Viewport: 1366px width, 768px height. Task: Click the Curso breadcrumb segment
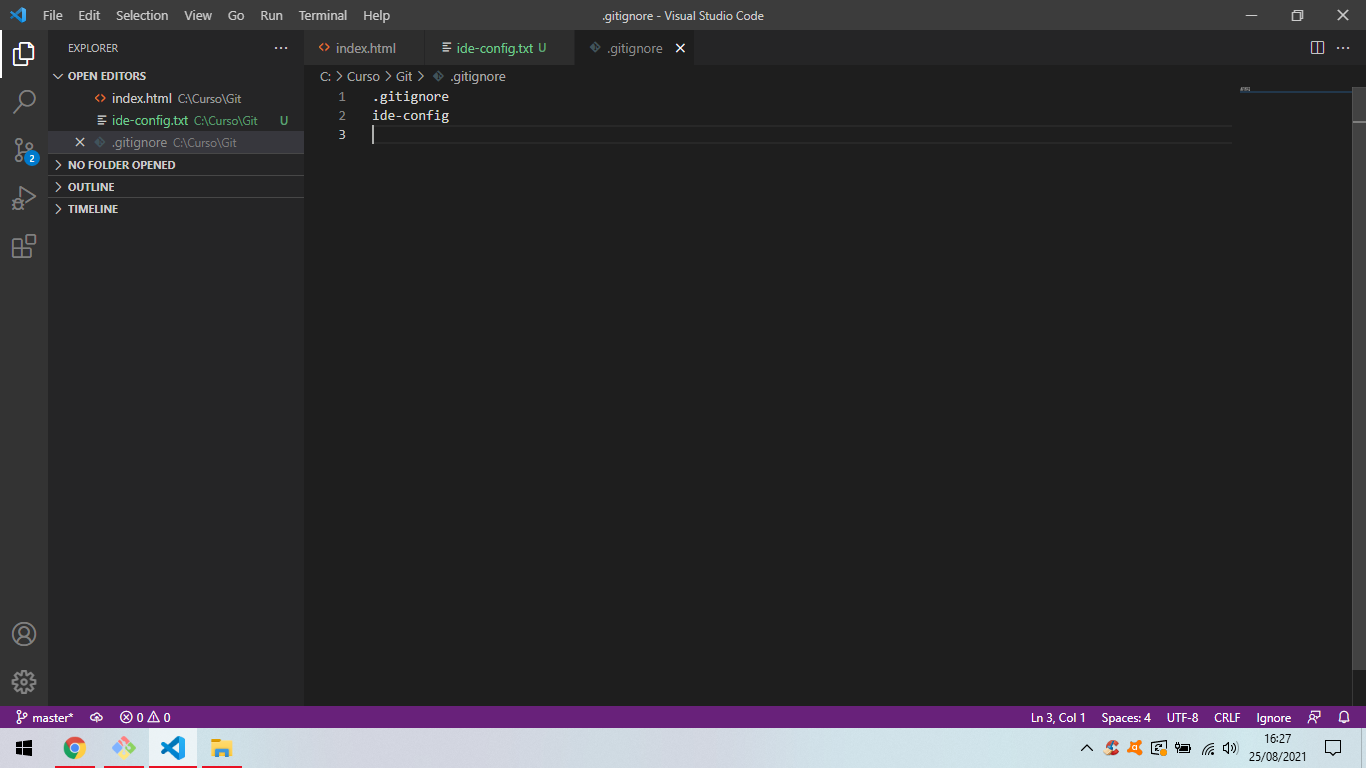point(363,76)
